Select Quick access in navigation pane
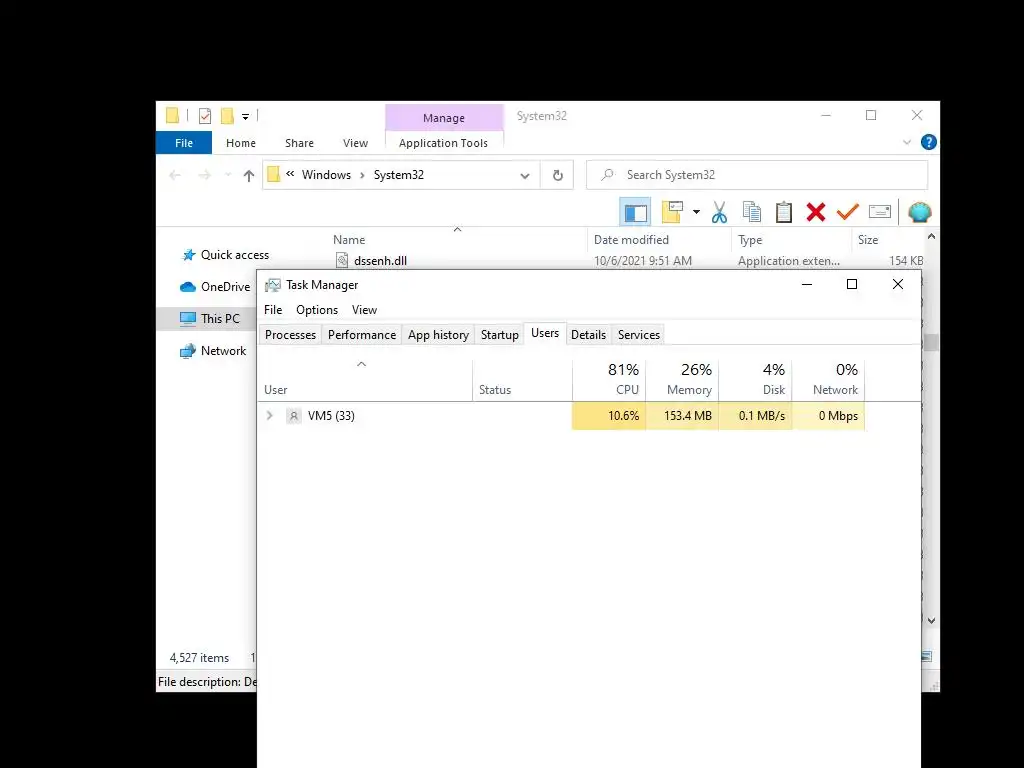Screen dimensions: 1024x768 234,255
